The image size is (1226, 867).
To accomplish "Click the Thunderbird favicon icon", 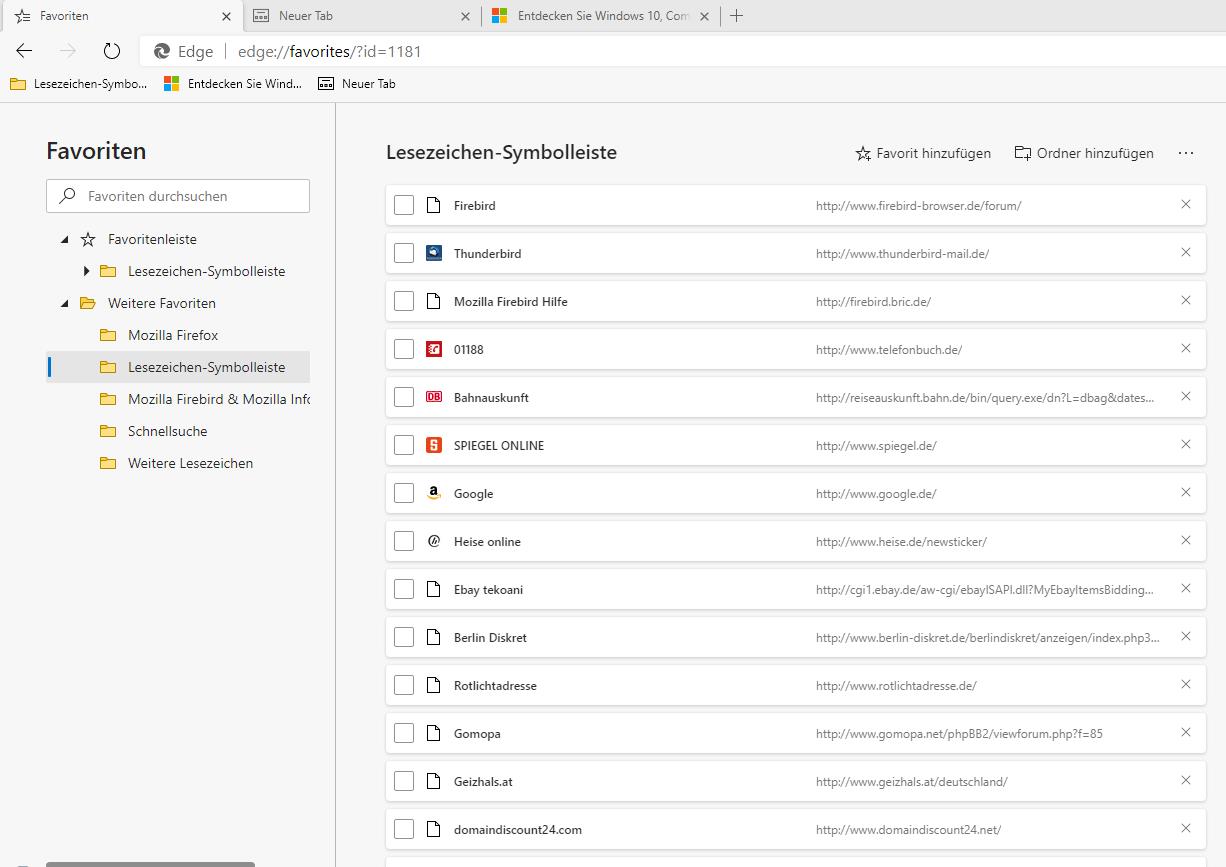I will [433, 253].
